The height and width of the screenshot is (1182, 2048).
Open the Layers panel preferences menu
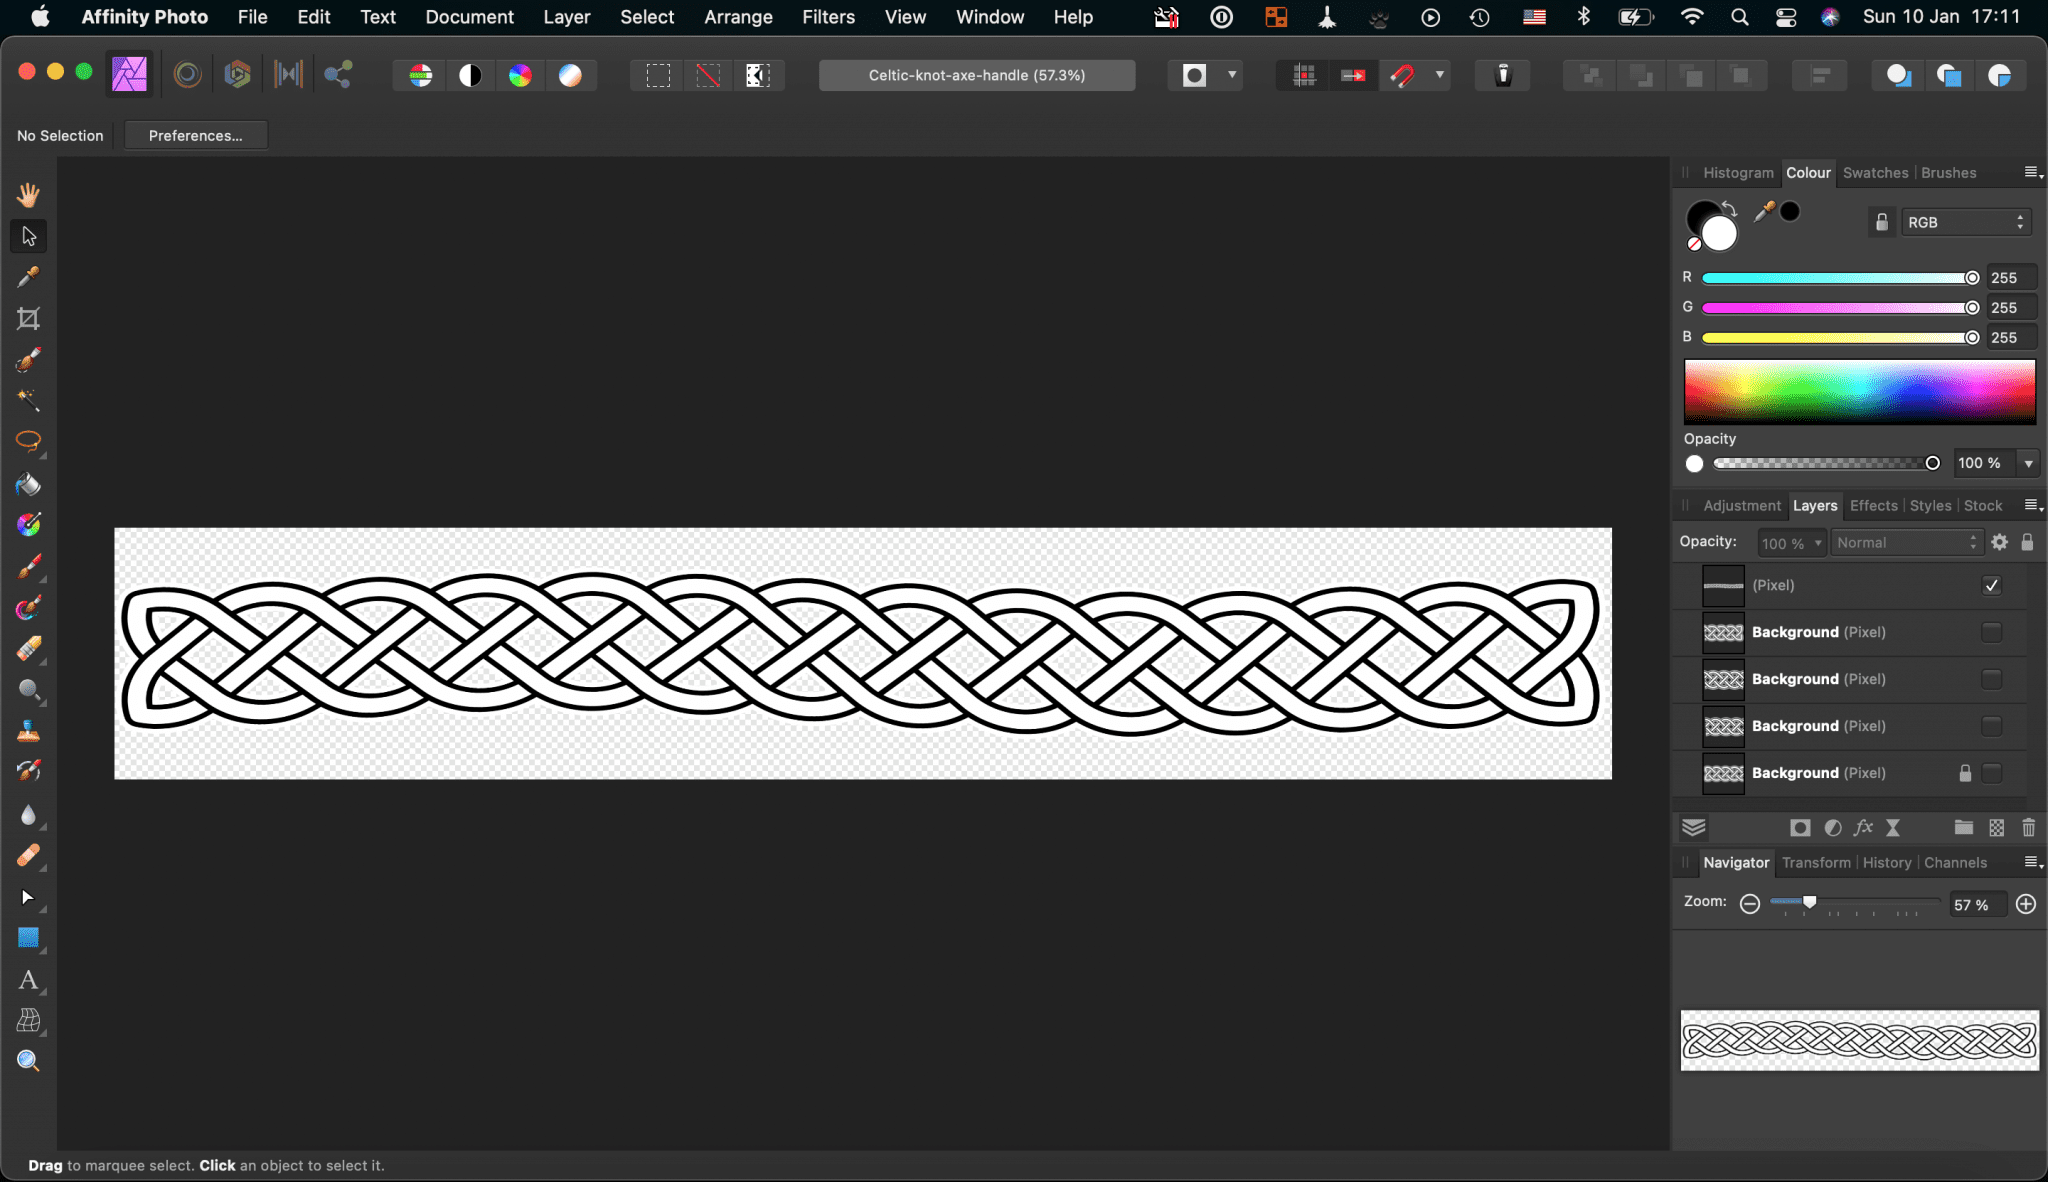pos(2033,505)
